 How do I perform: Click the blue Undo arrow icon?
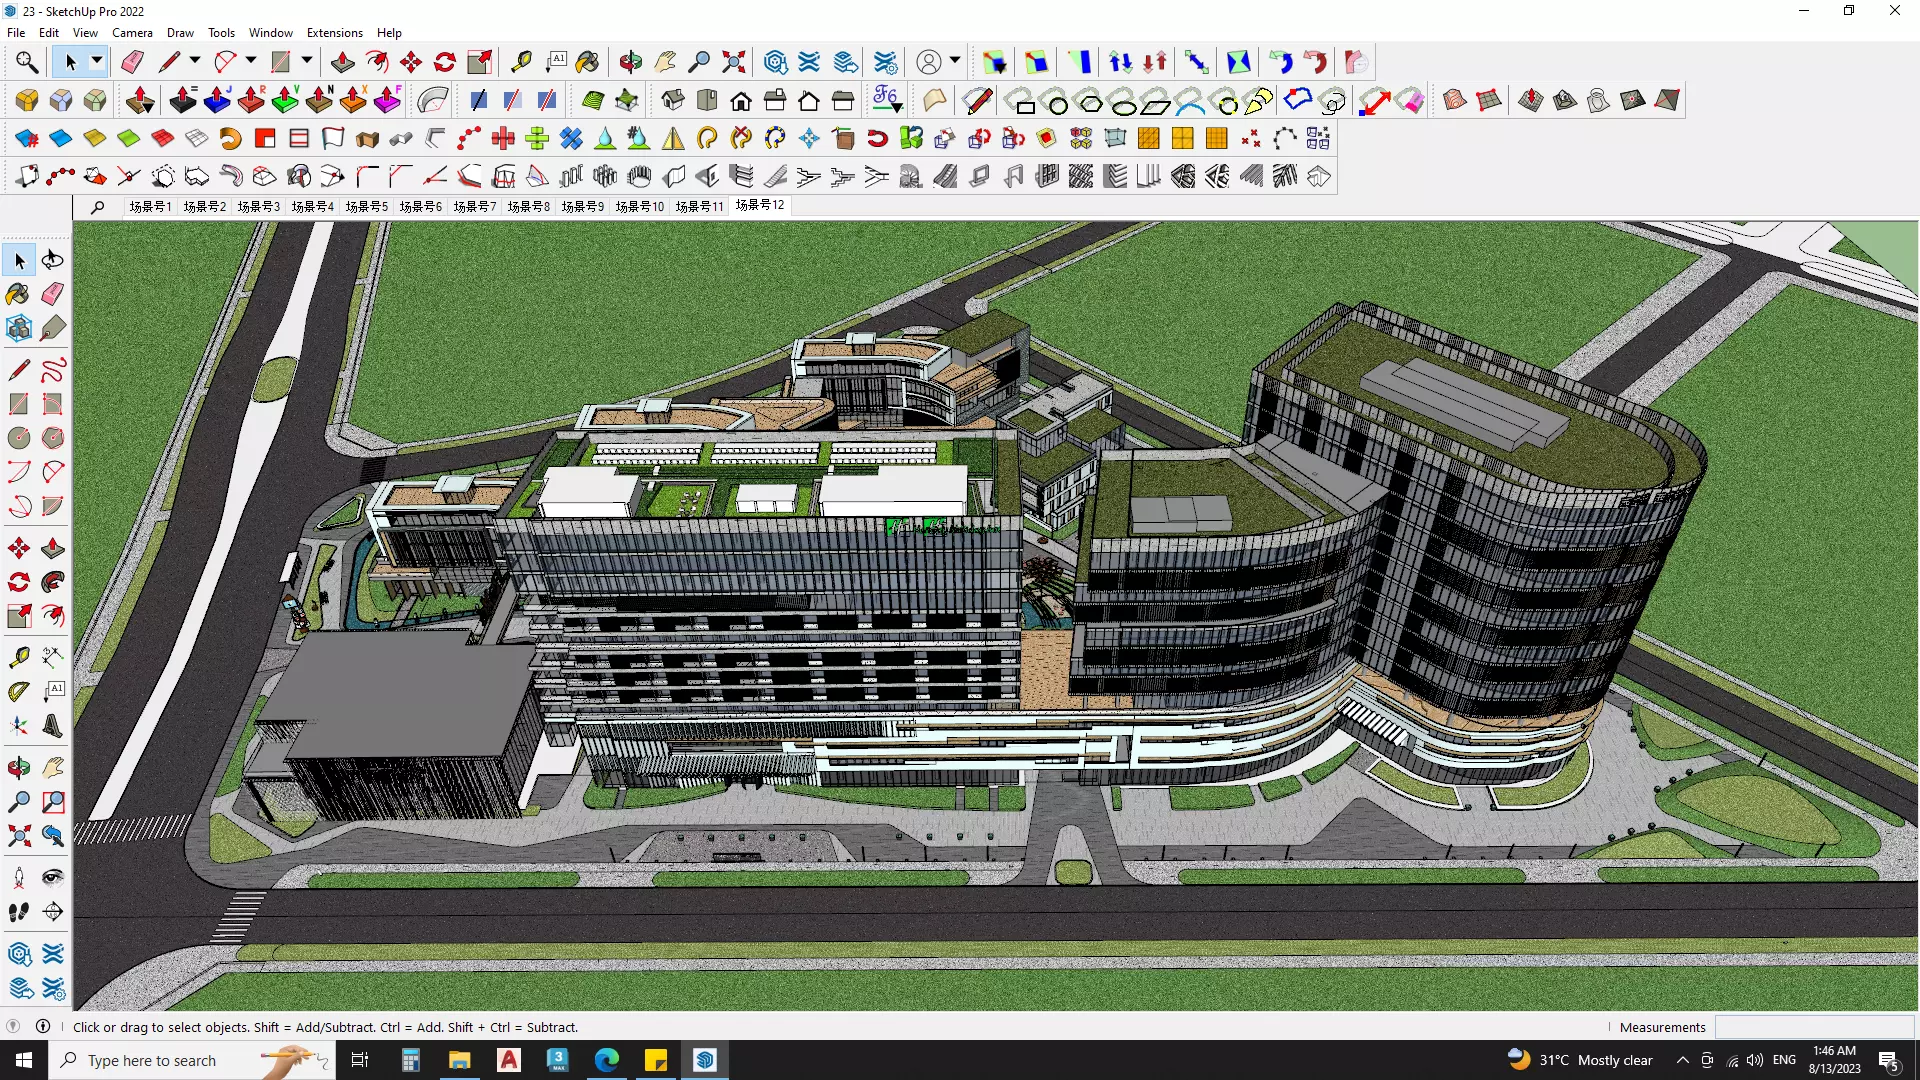pyautogui.click(x=1281, y=62)
